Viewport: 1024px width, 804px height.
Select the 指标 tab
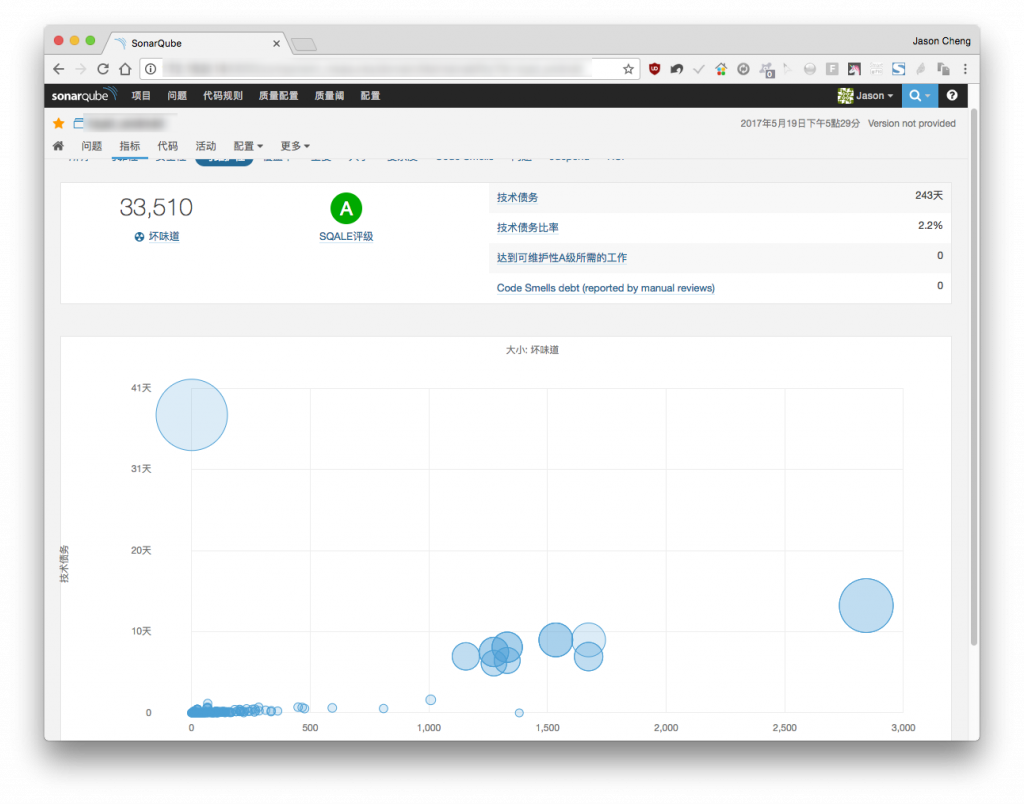tap(129, 146)
